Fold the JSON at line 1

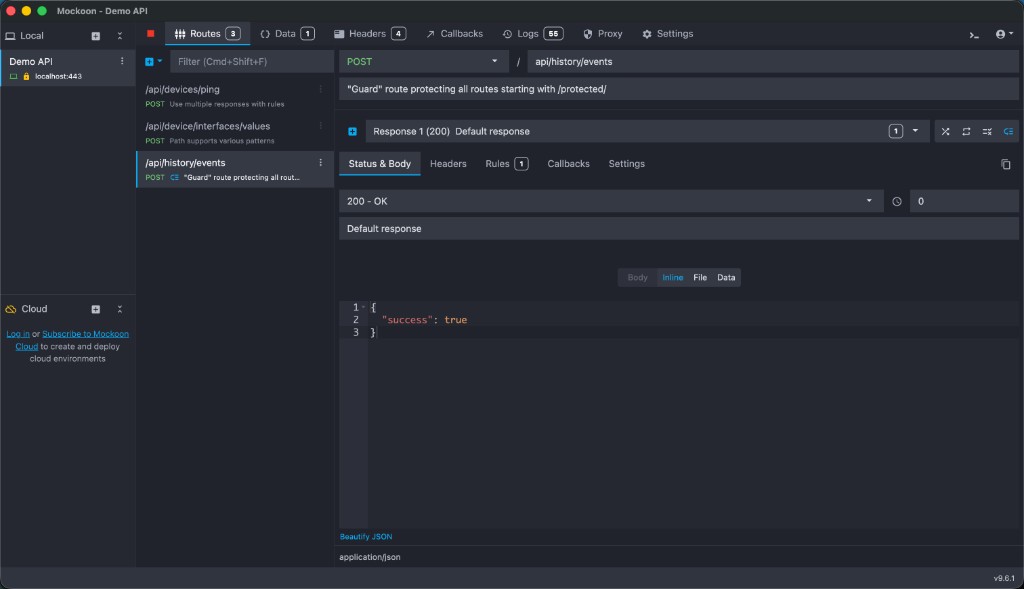tap(364, 307)
